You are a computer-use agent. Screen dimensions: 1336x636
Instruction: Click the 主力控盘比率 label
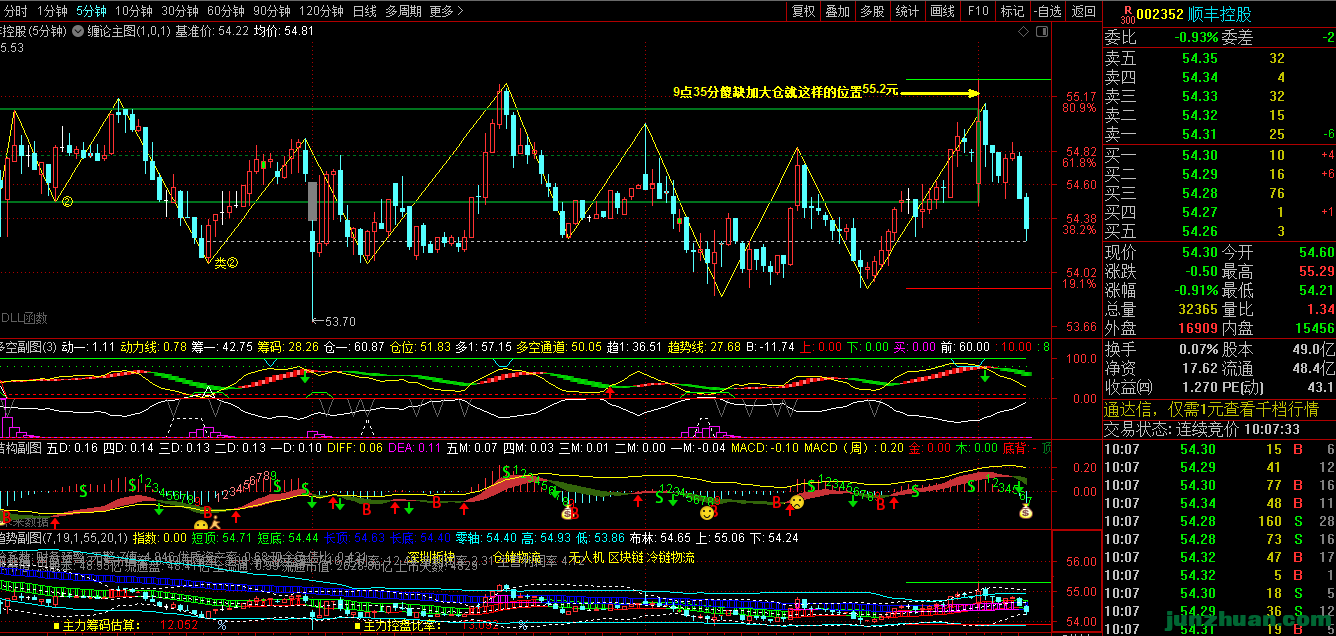(x=401, y=626)
